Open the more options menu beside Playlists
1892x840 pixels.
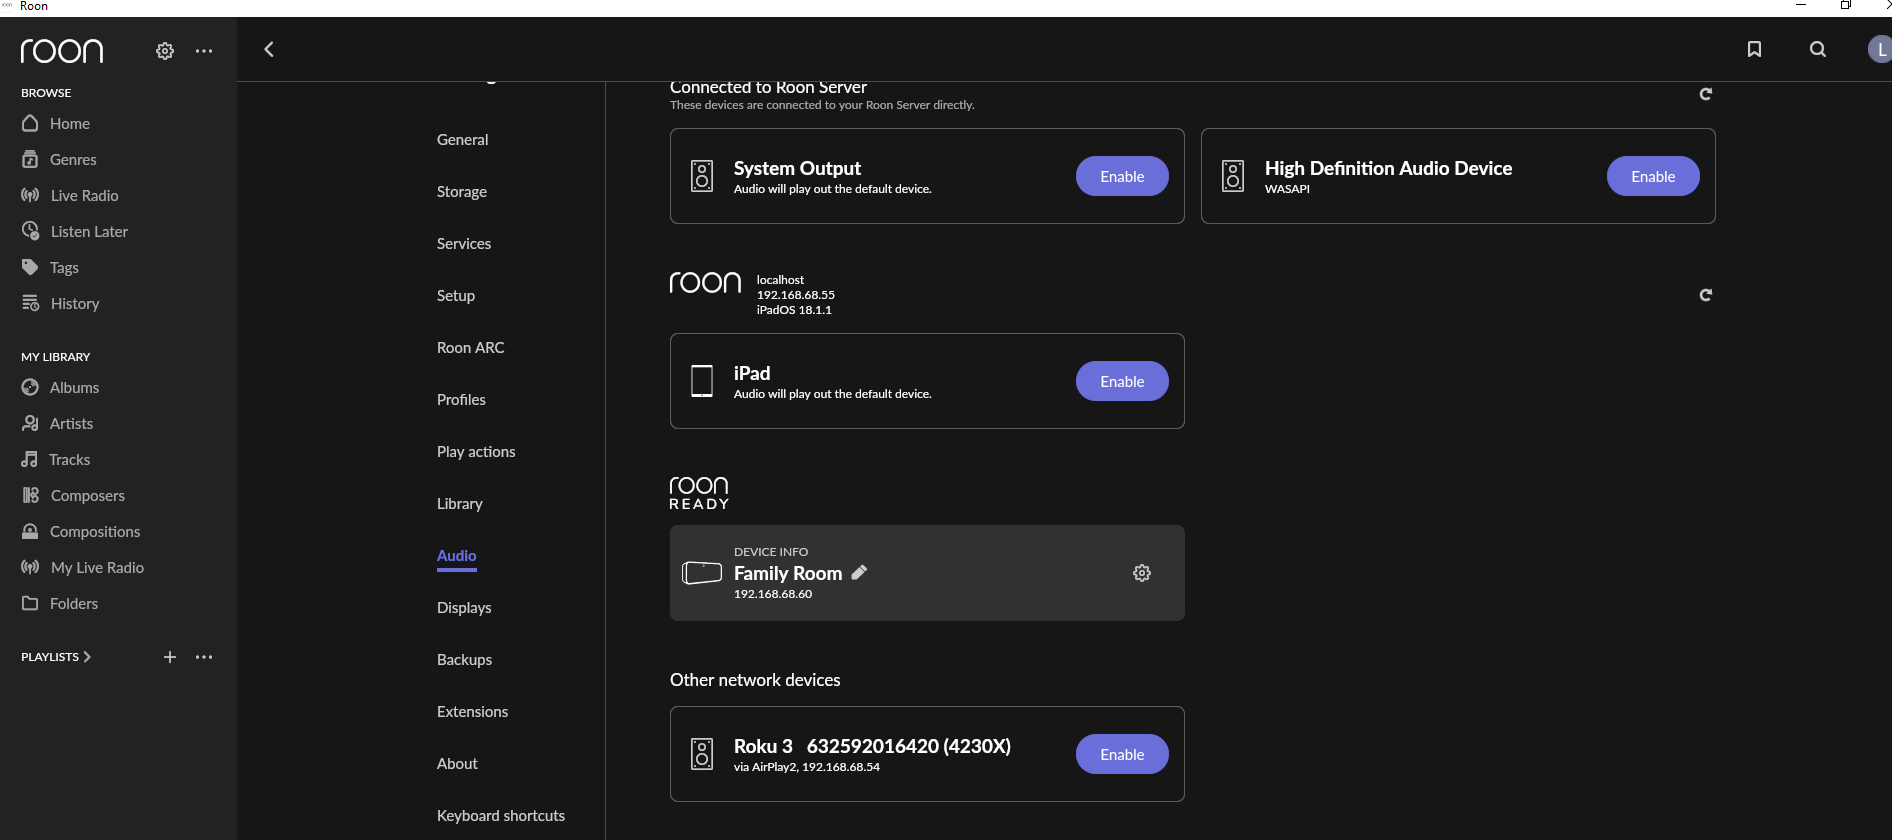pyautogui.click(x=204, y=657)
